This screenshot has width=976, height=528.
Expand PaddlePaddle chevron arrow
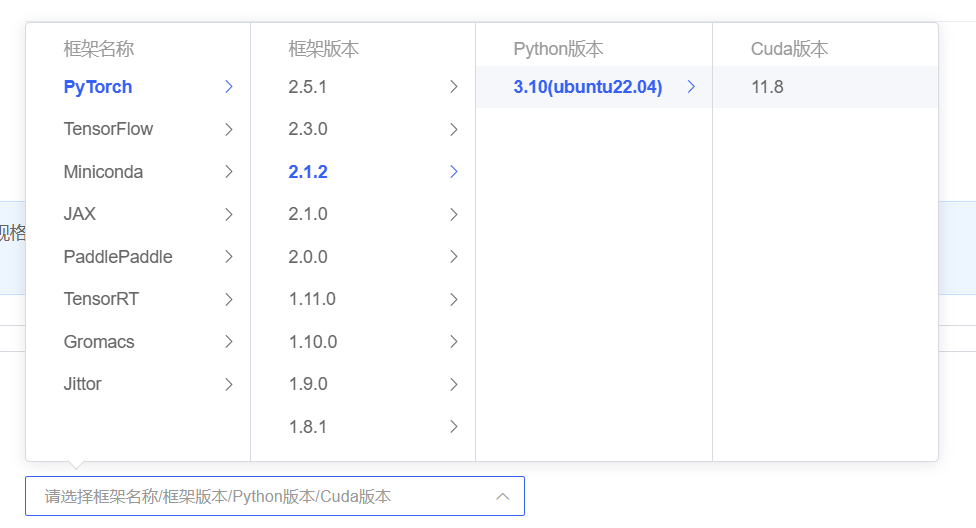coord(229,257)
